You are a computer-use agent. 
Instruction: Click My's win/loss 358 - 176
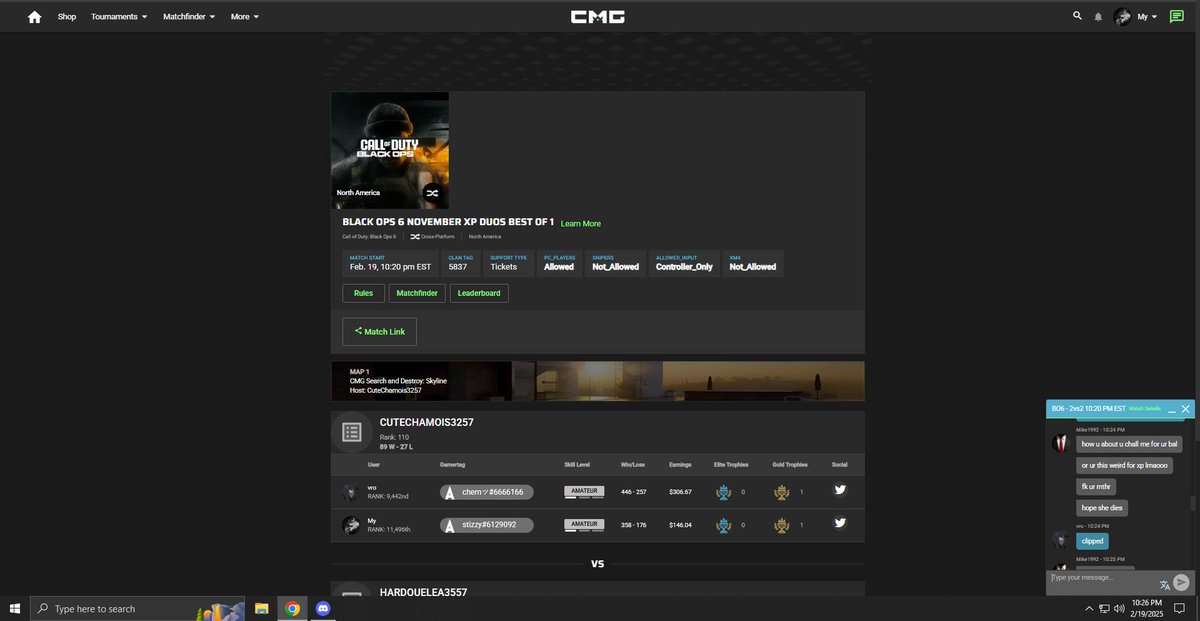pyautogui.click(x=634, y=525)
